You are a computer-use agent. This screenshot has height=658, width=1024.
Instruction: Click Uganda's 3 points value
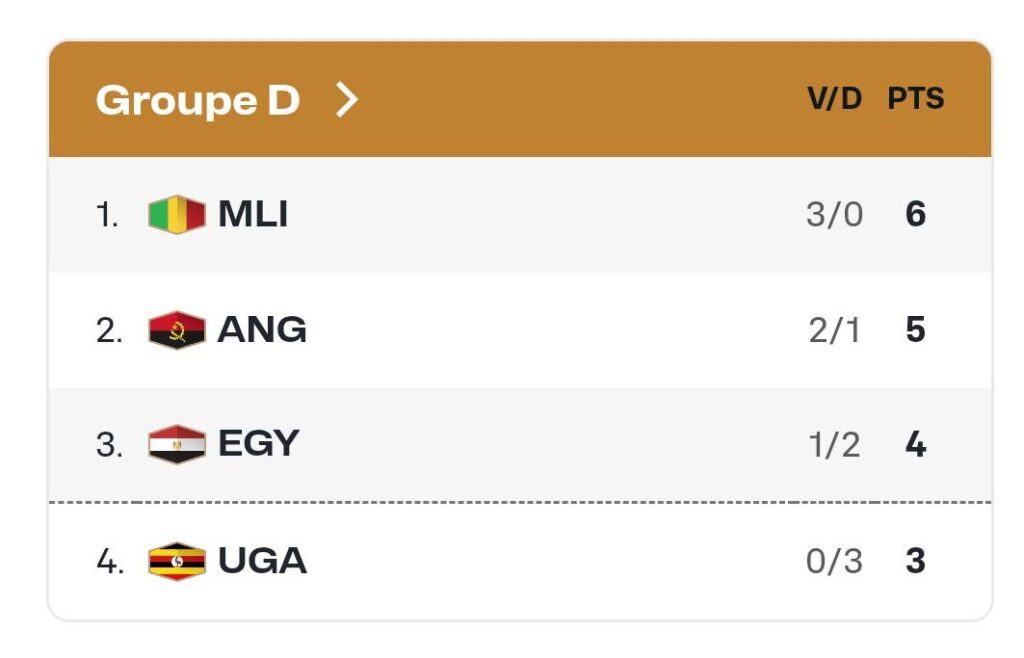[915, 561]
